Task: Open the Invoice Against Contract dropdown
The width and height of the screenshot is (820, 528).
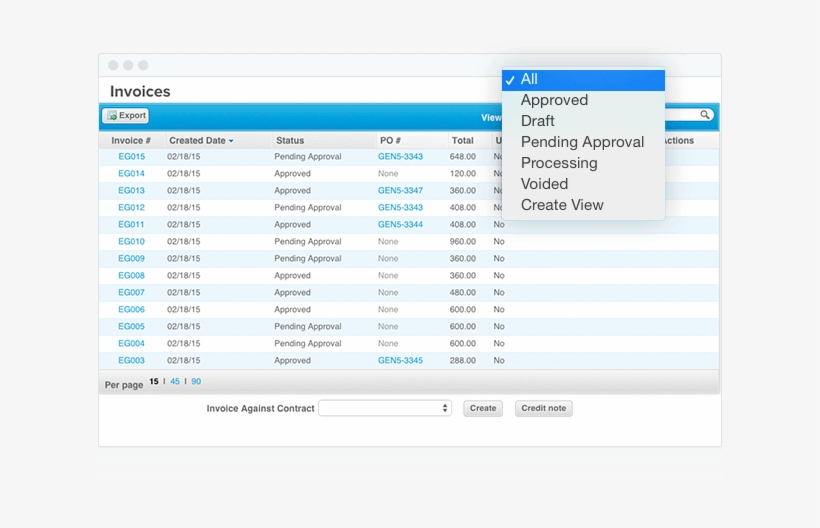Action: pos(385,408)
